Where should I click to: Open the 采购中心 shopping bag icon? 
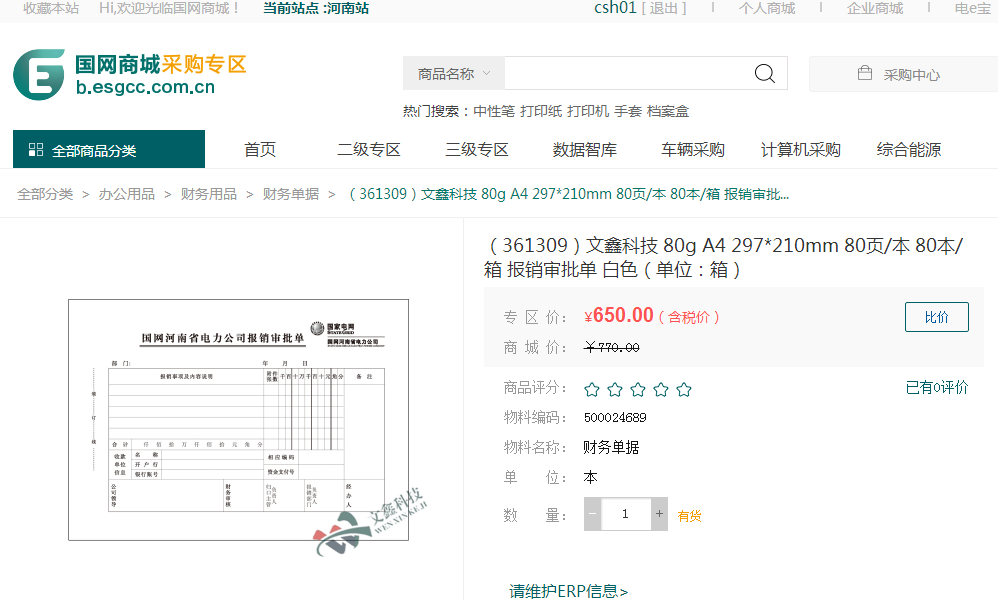[x=865, y=74]
